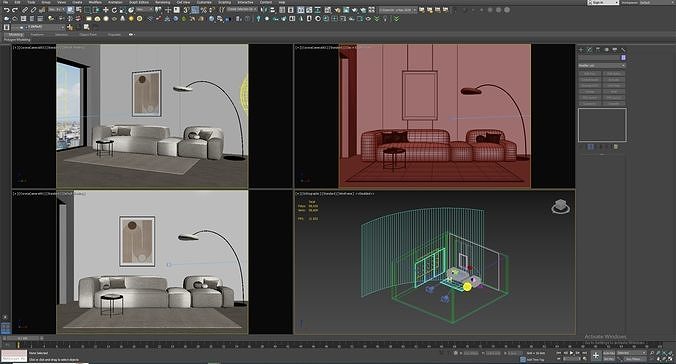Click the Align tool icon
Image resolution: width=676 pixels, height=364 pixels.
273,9
